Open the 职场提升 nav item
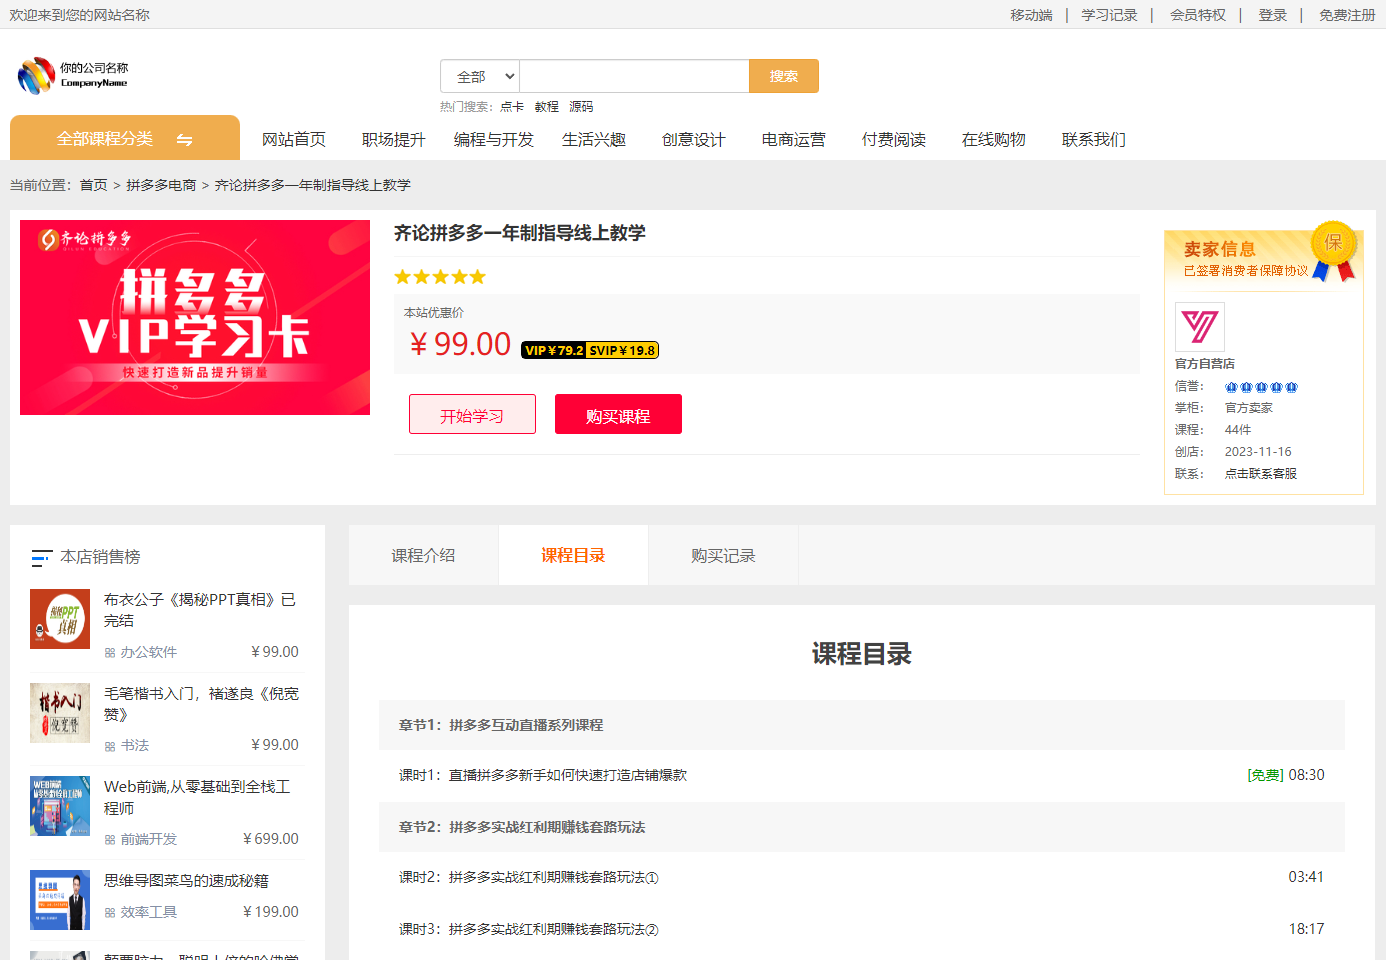The height and width of the screenshot is (960, 1386). [394, 139]
